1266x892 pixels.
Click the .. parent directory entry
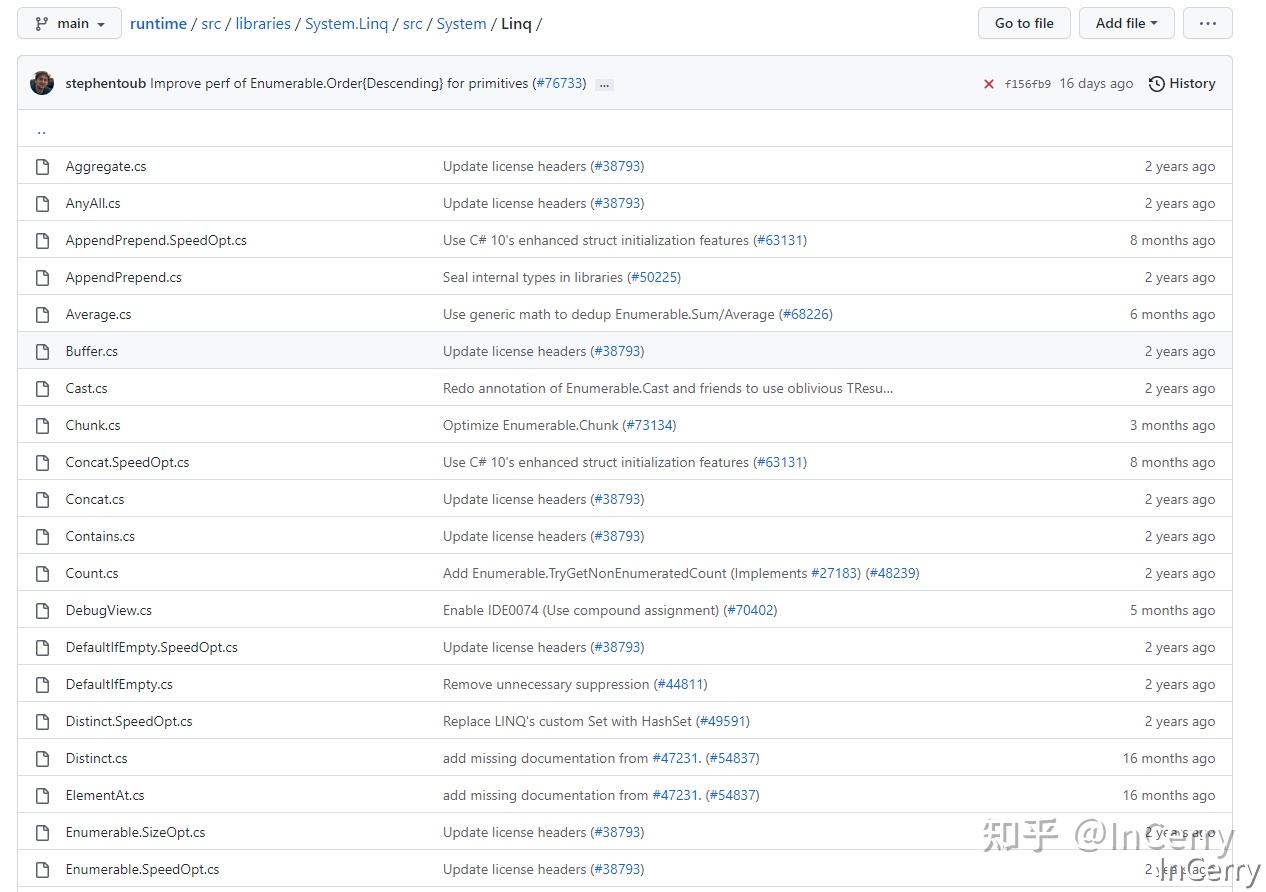[x=41, y=129]
